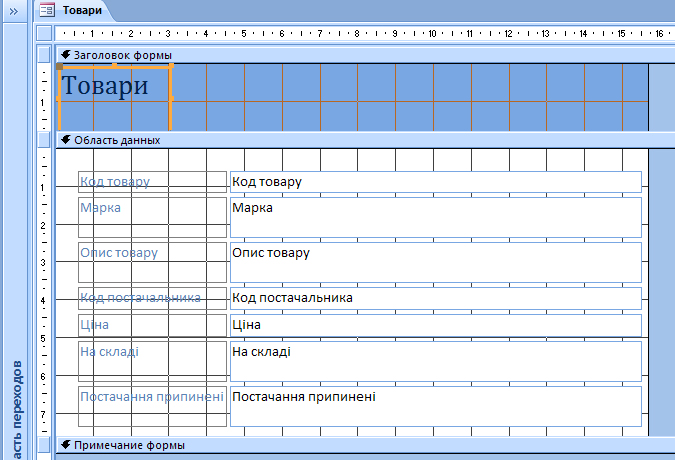Click the Ціна text box field
675x460 pixels.
[436, 325]
